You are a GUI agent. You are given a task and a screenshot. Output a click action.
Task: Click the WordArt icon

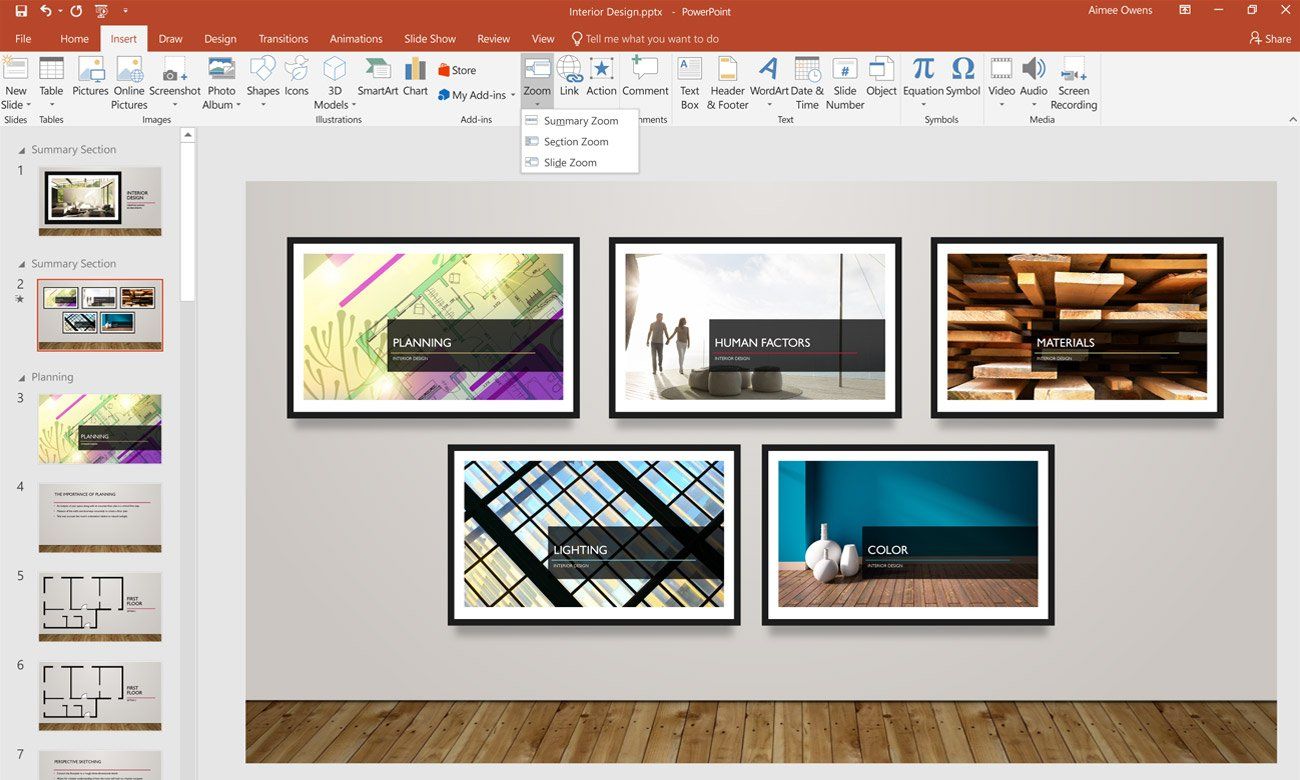coord(768,83)
